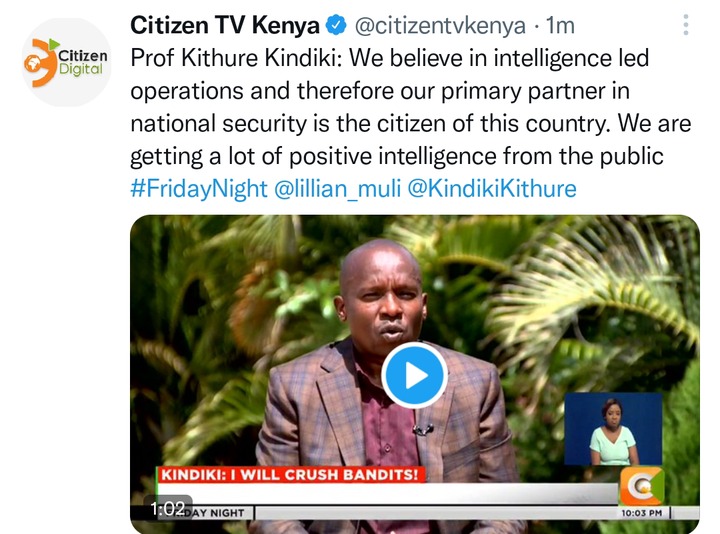This screenshot has width=720, height=534.
Task: Open the tweet's three-dot more menu
Action: (x=686, y=25)
